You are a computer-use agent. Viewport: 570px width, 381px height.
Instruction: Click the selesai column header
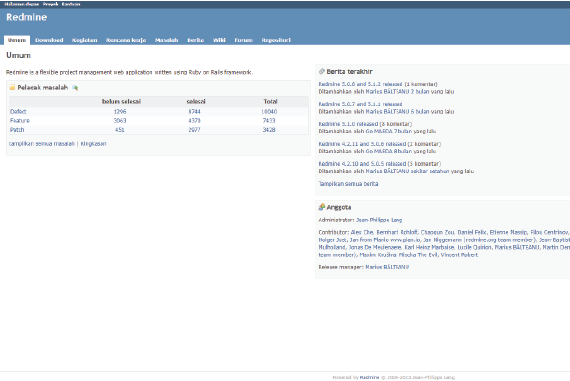[x=196, y=101]
